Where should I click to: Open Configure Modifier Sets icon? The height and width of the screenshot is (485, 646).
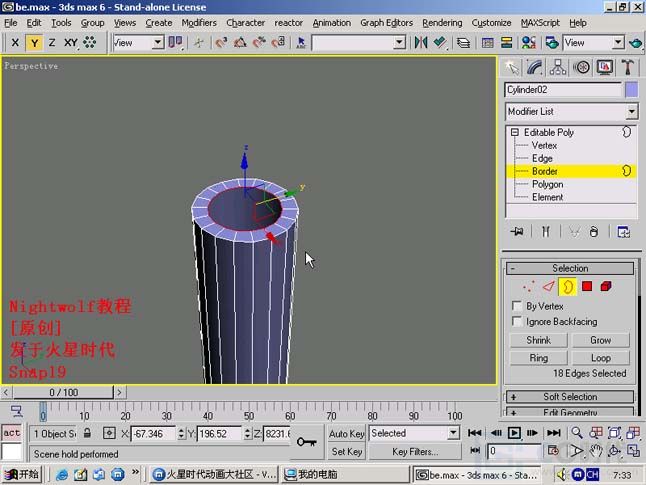point(623,232)
